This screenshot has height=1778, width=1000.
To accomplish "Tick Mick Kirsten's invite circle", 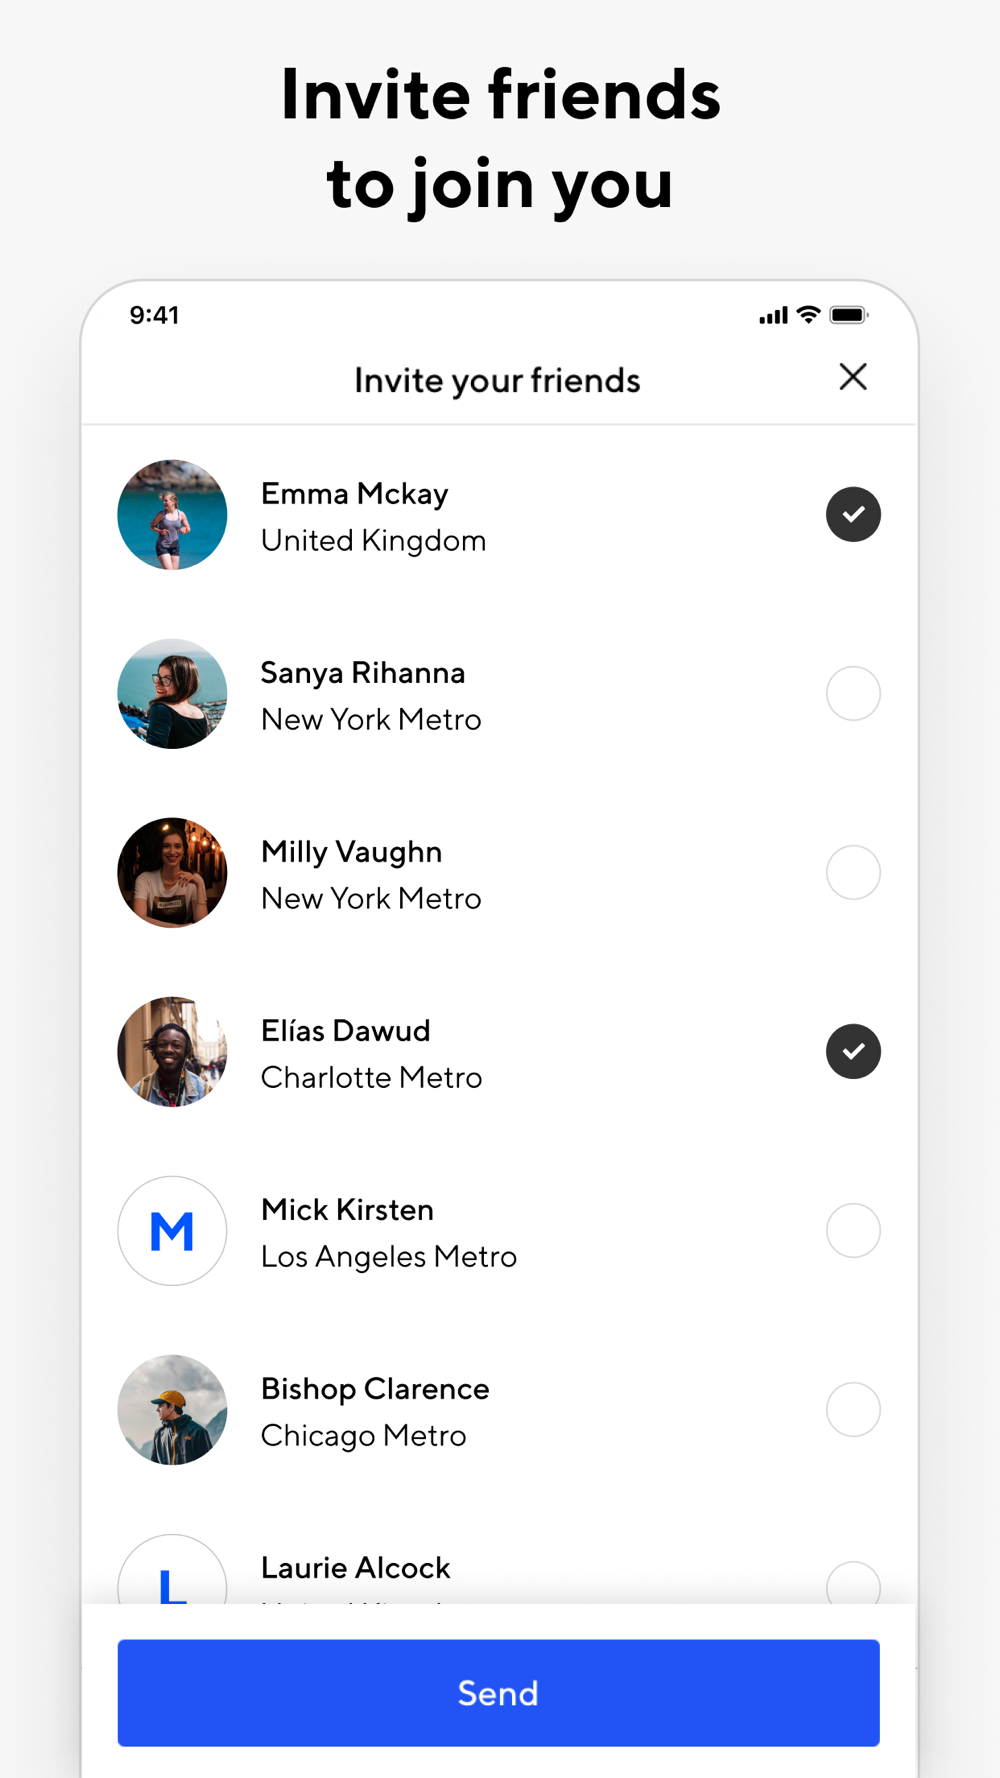I will [x=853, y=1230].
